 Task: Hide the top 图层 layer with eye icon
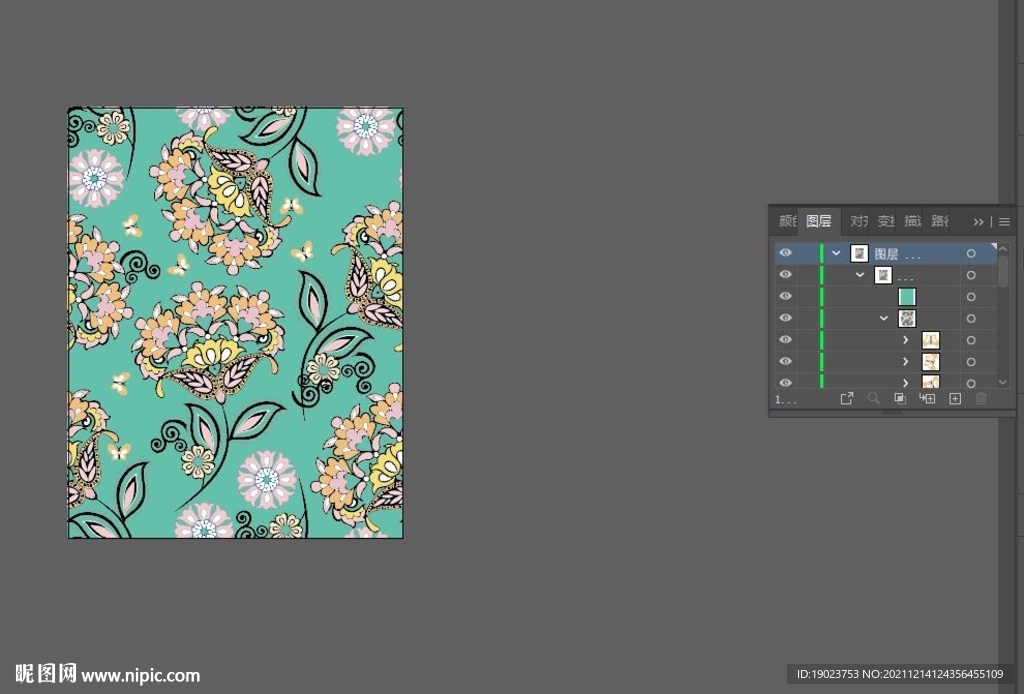786,254
